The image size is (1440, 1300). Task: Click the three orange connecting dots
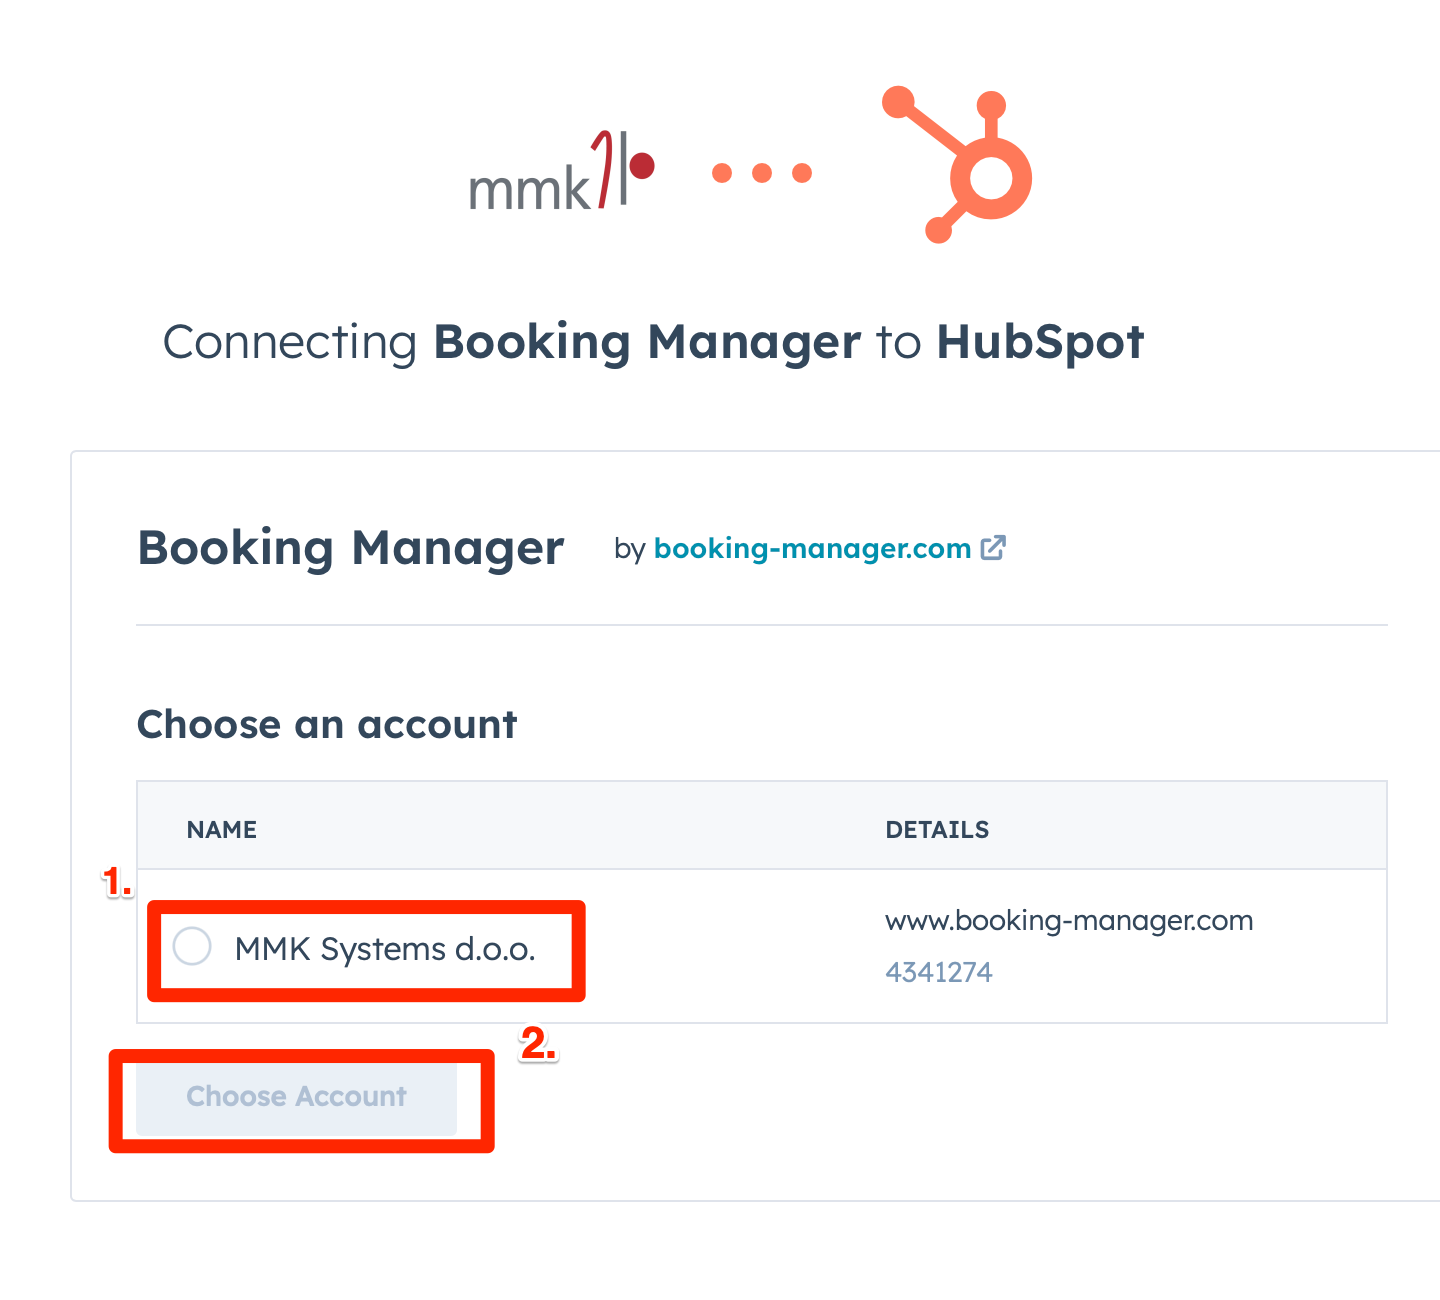(762, 173)
